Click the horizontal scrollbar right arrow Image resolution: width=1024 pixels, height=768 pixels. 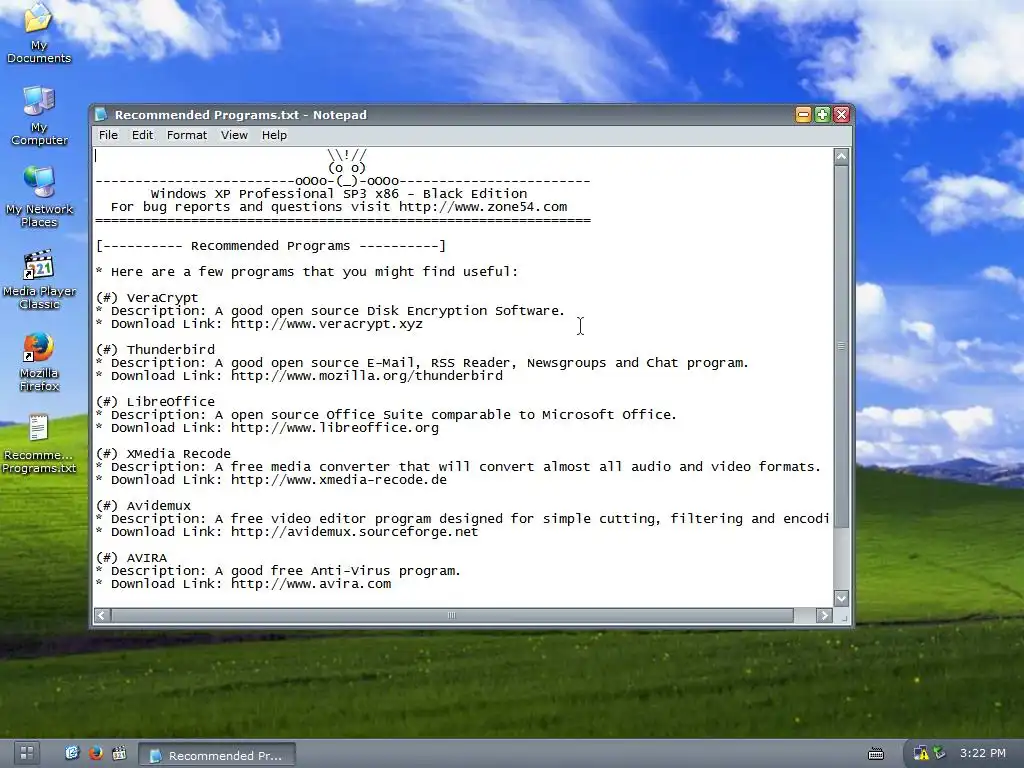click(824, 615)
